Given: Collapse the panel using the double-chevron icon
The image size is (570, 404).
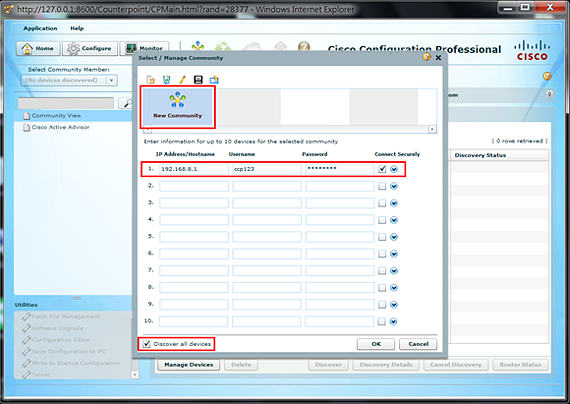Looking at the screenshot, I should point(550,94).
